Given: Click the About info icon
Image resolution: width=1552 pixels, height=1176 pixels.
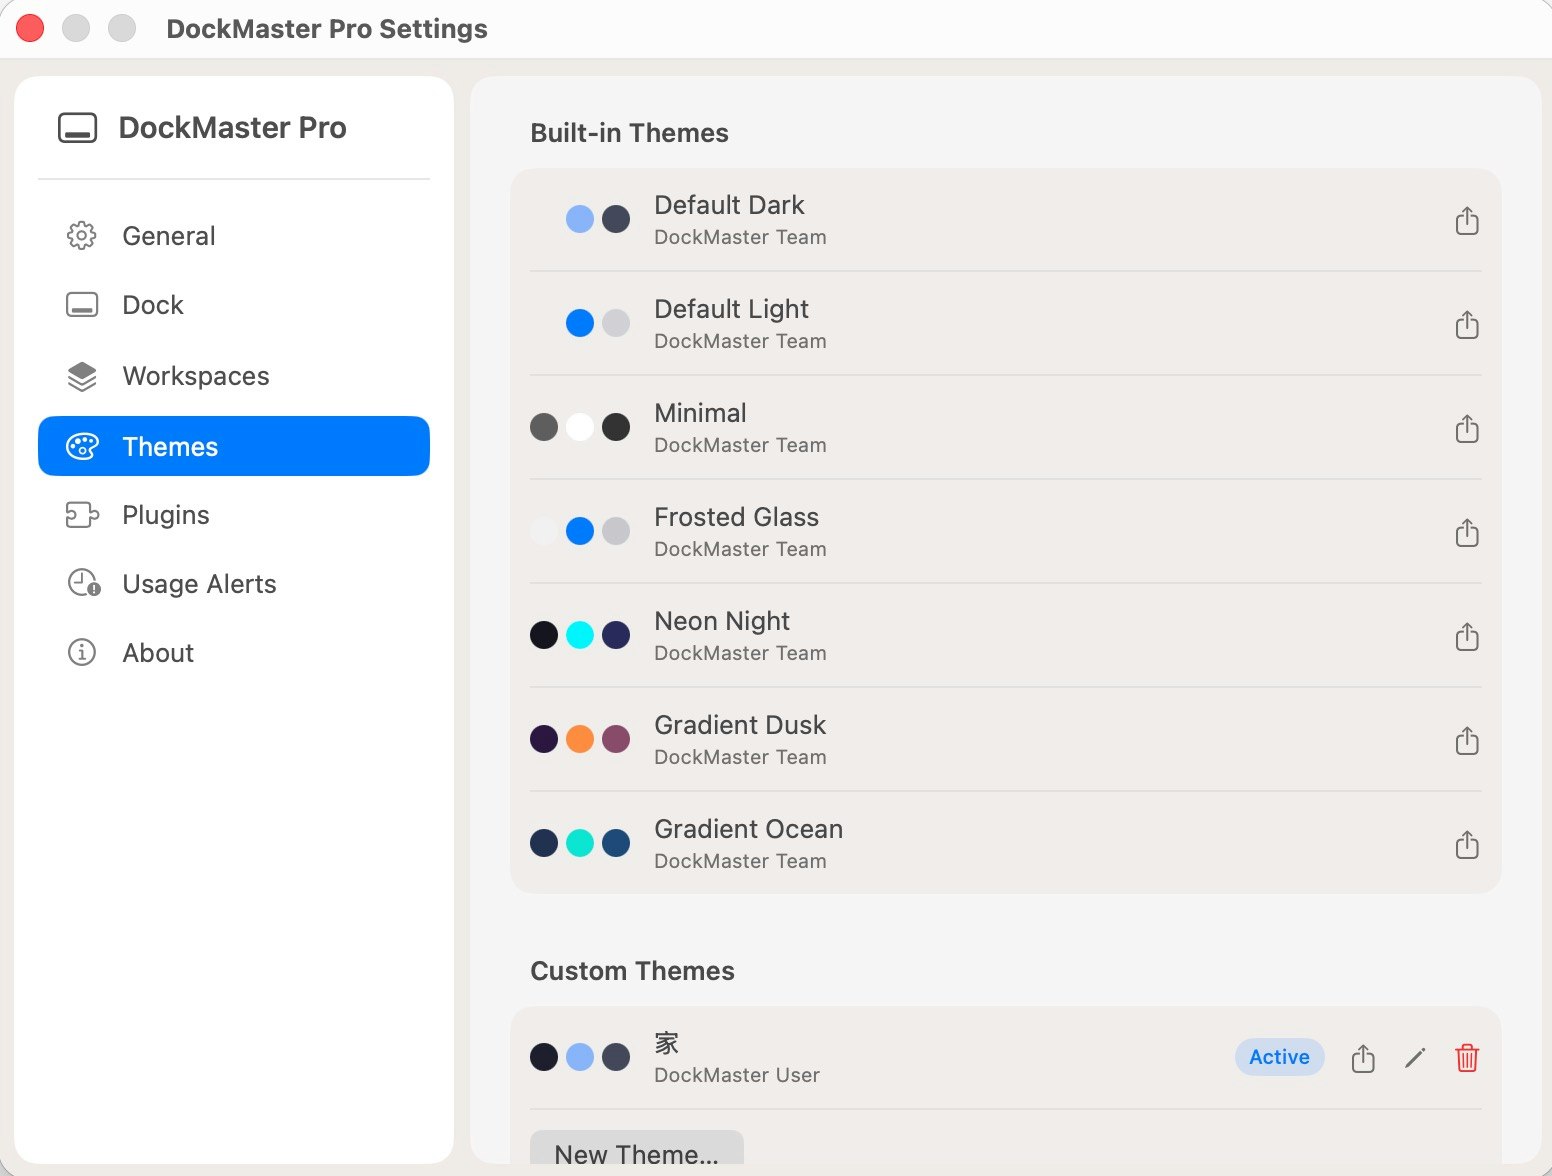Looking at the screenshot, I should point(82,652).
